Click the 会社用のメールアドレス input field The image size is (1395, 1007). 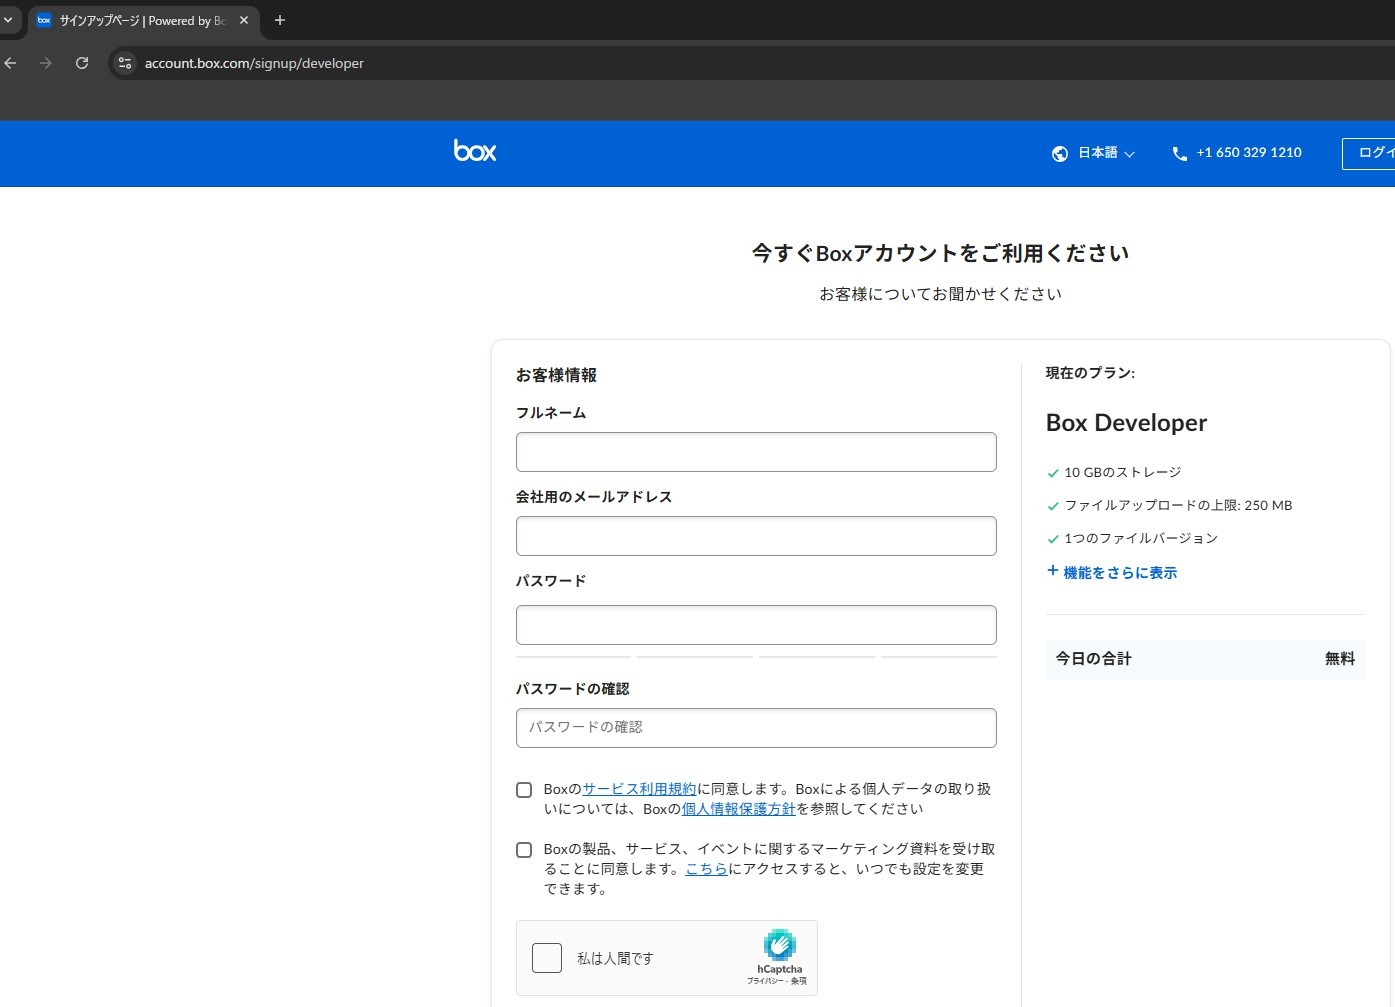pyautogui.click(x=756, y=536)
